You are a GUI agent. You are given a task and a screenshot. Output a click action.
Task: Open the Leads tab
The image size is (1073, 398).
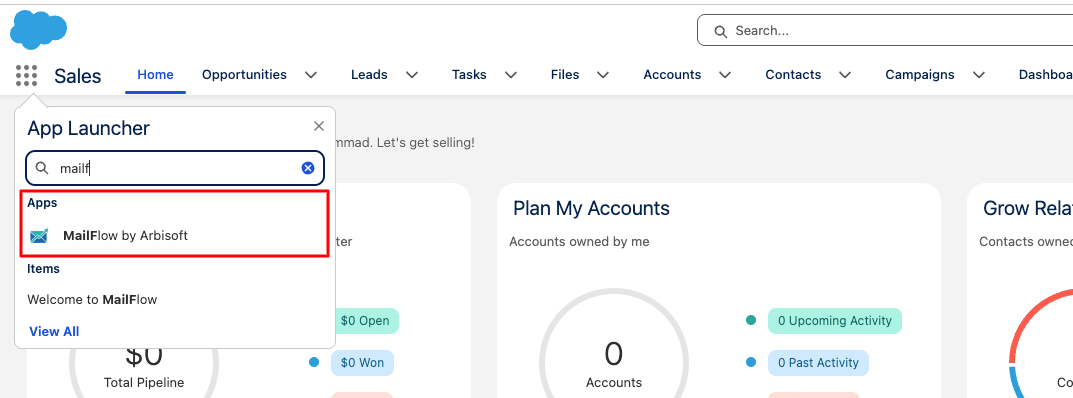(370, 75)
